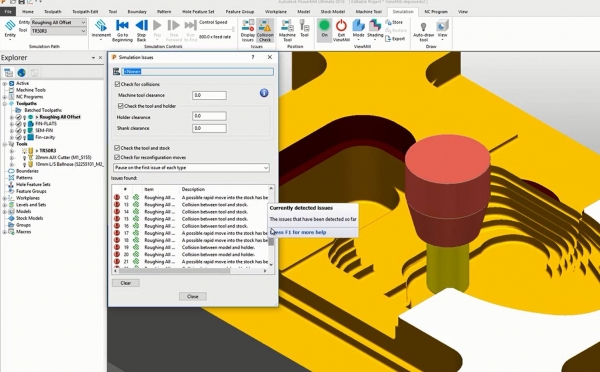
Task: Toggle Check for collisions checkbox
Action: click(117, 84)
